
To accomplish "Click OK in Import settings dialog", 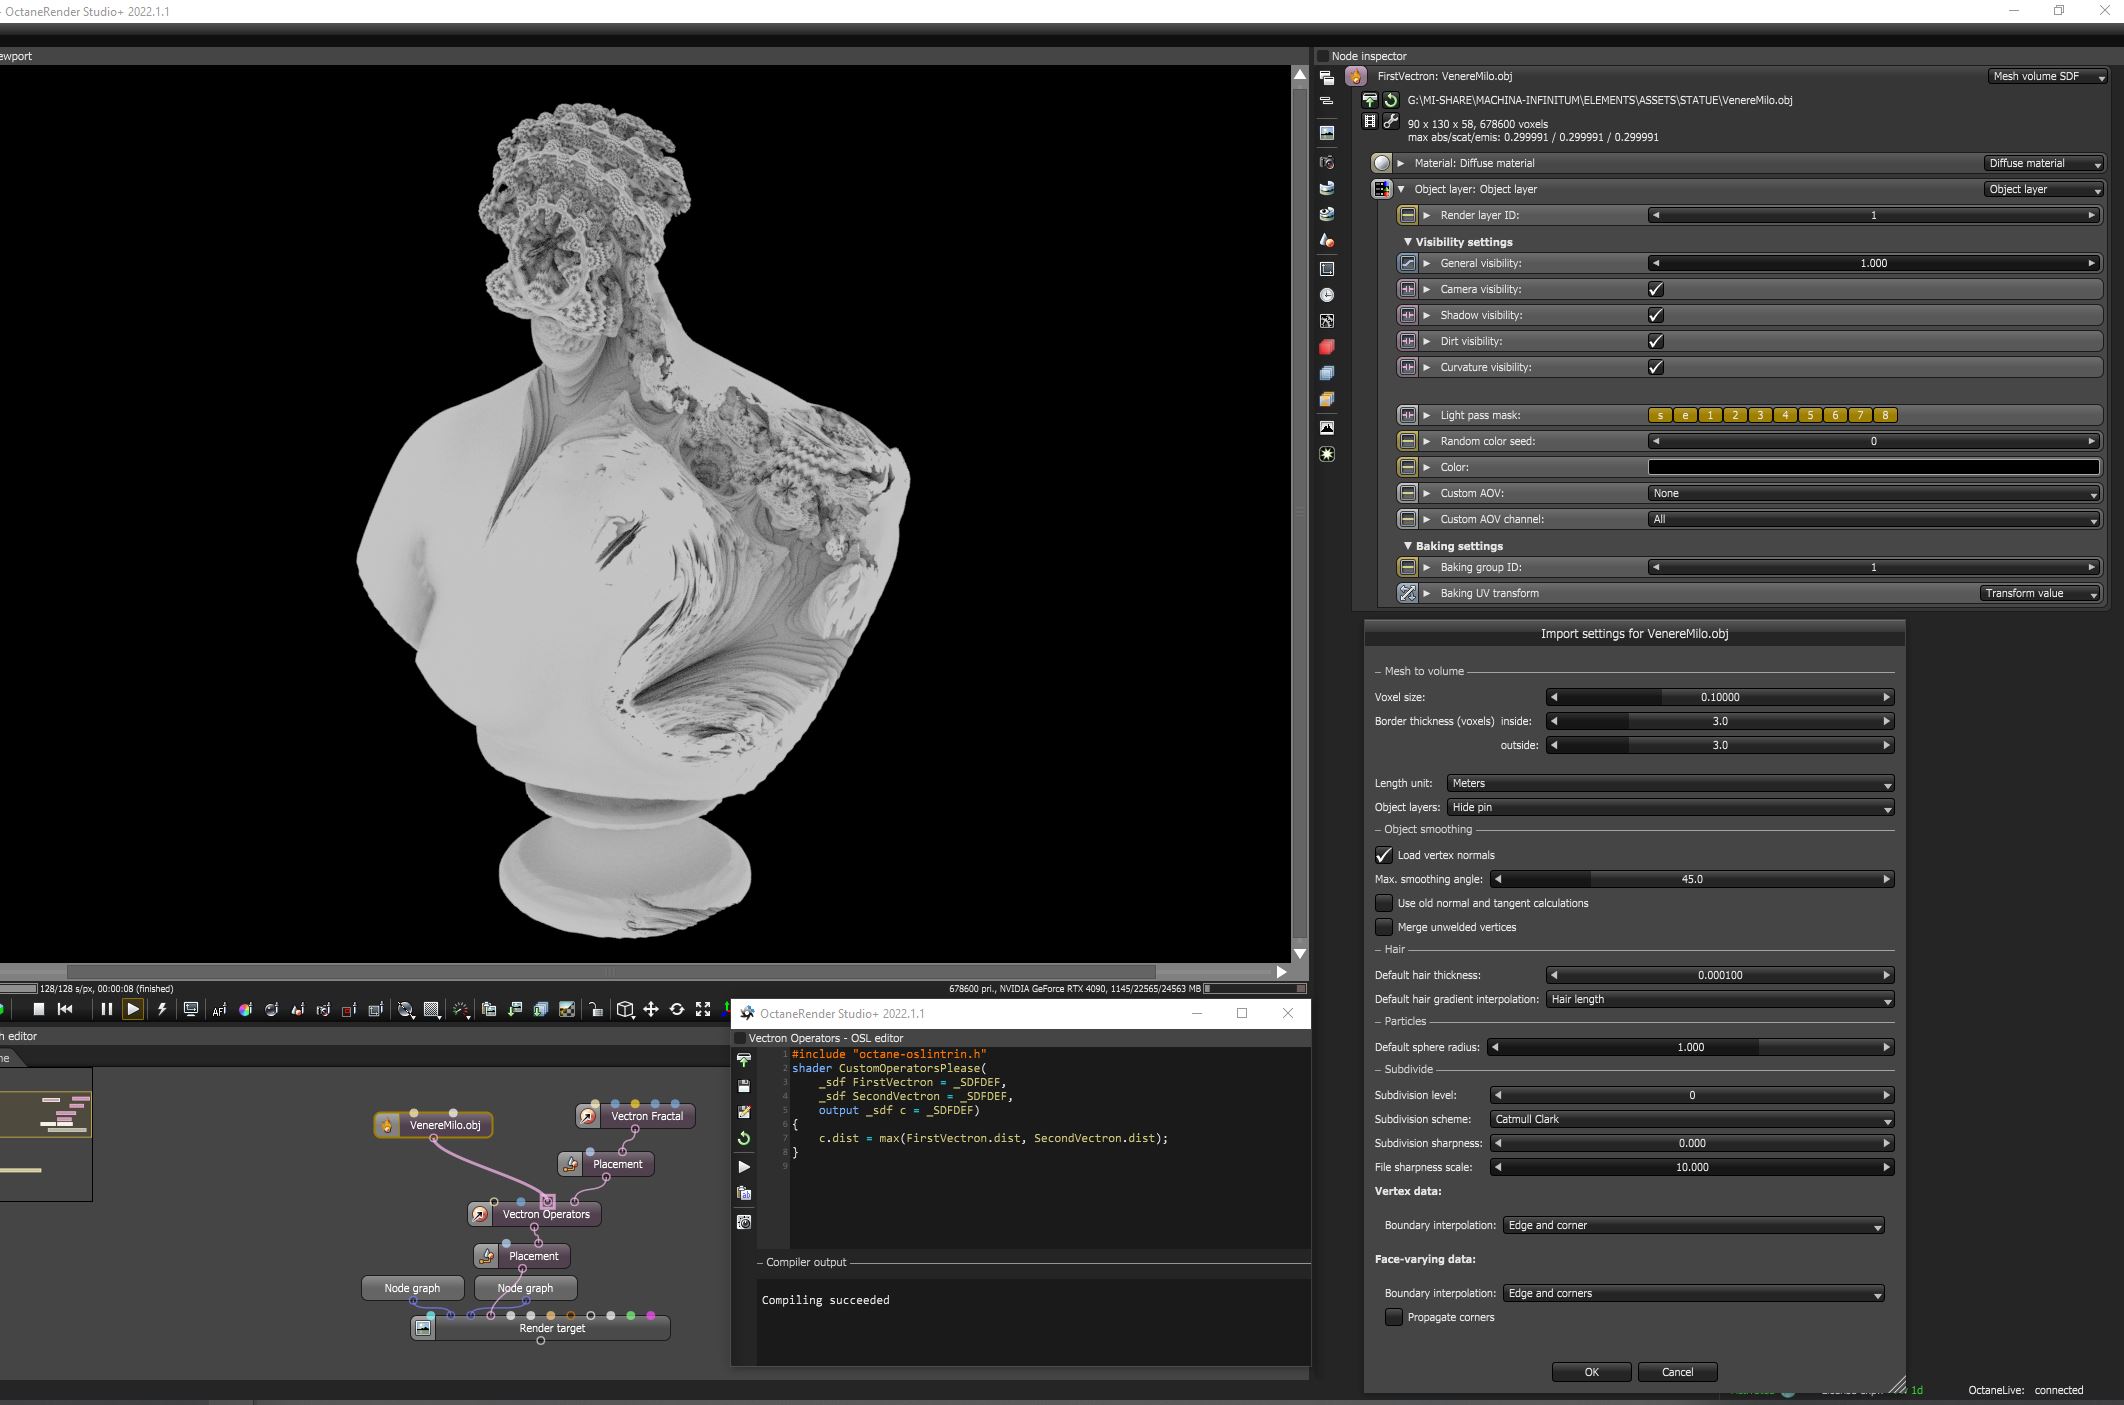I will point(1591,1372).
